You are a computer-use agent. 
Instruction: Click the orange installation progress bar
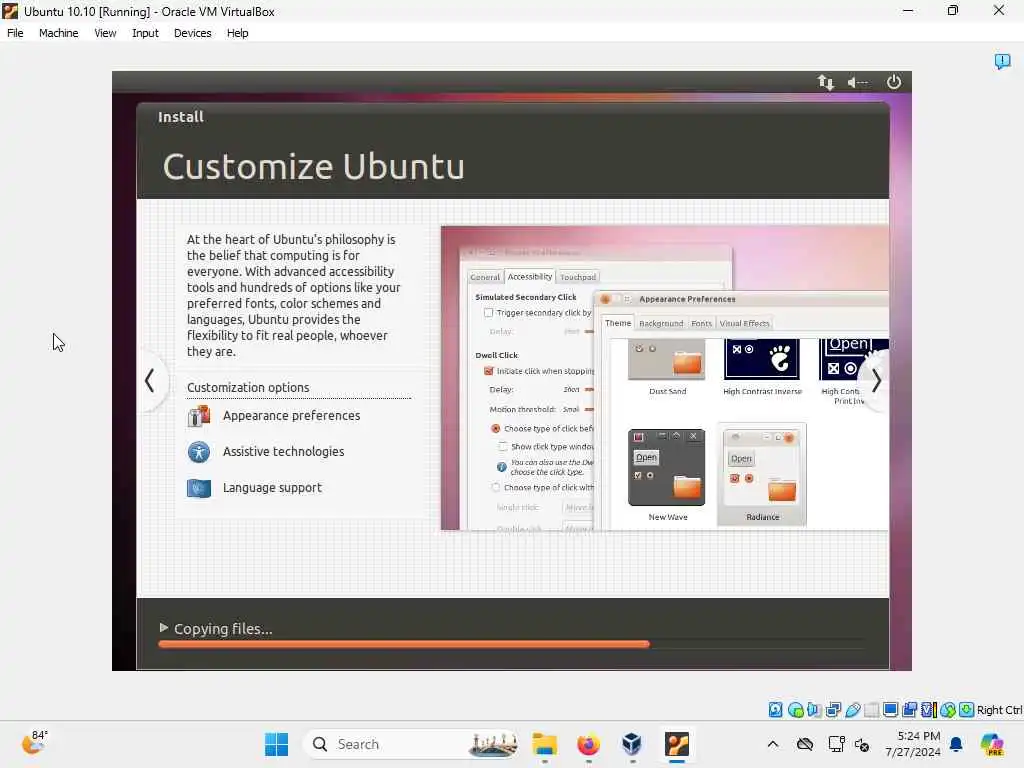coord(404,644)
